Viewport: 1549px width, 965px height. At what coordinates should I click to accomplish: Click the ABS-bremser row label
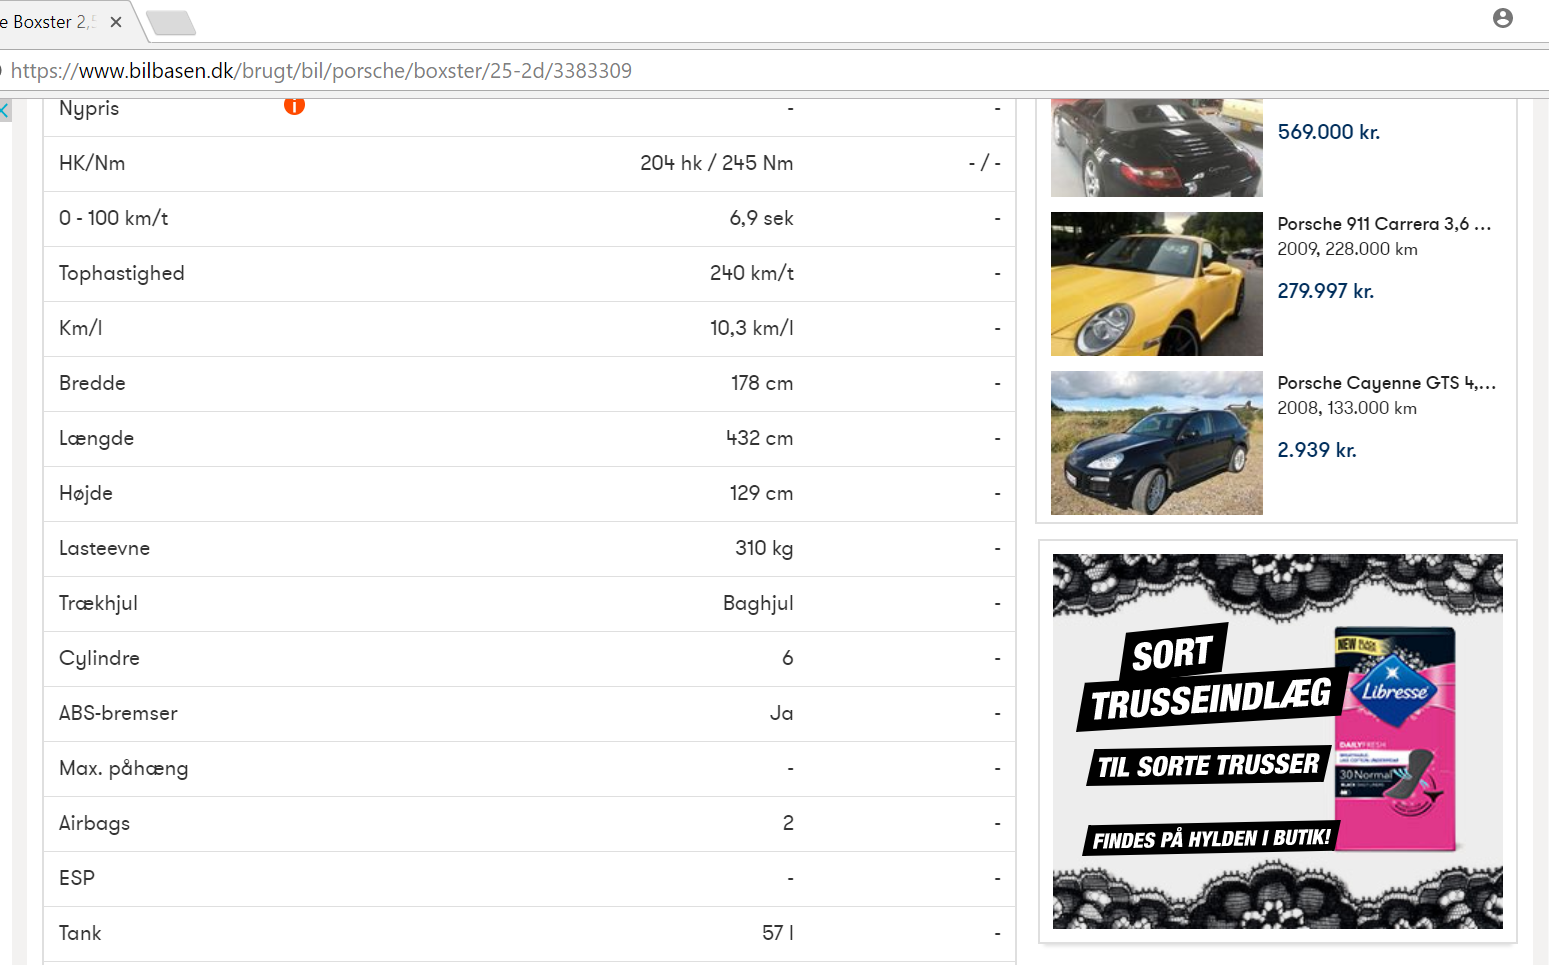coord(118,713)
